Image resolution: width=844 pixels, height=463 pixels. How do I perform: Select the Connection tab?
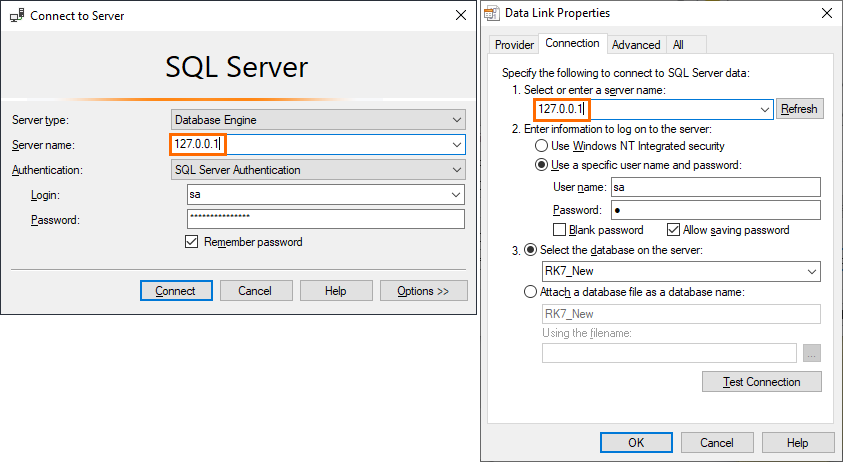click(572, 43)
